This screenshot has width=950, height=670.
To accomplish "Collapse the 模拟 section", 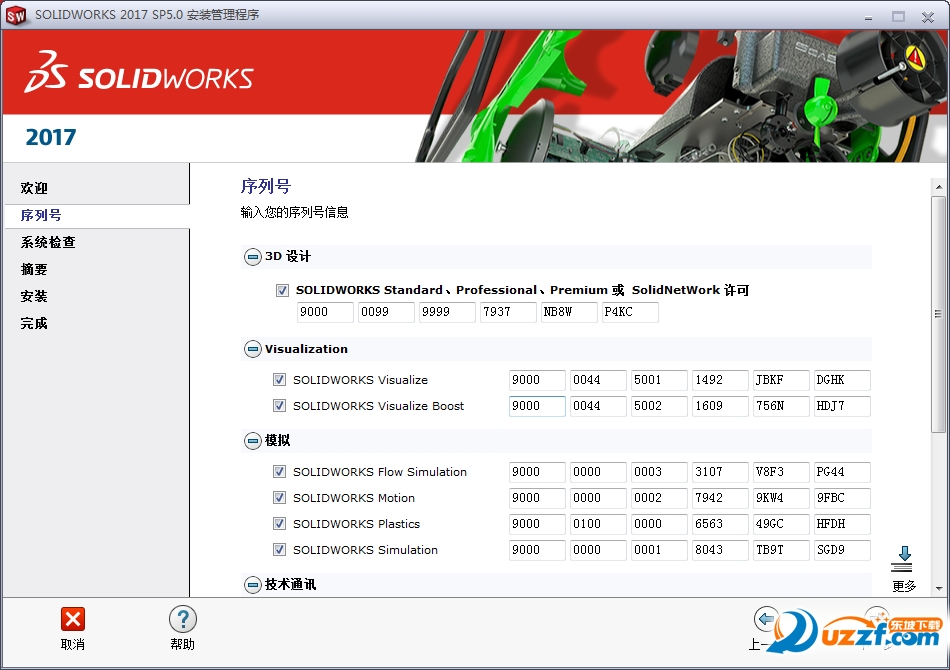I will tap(253, 440).
